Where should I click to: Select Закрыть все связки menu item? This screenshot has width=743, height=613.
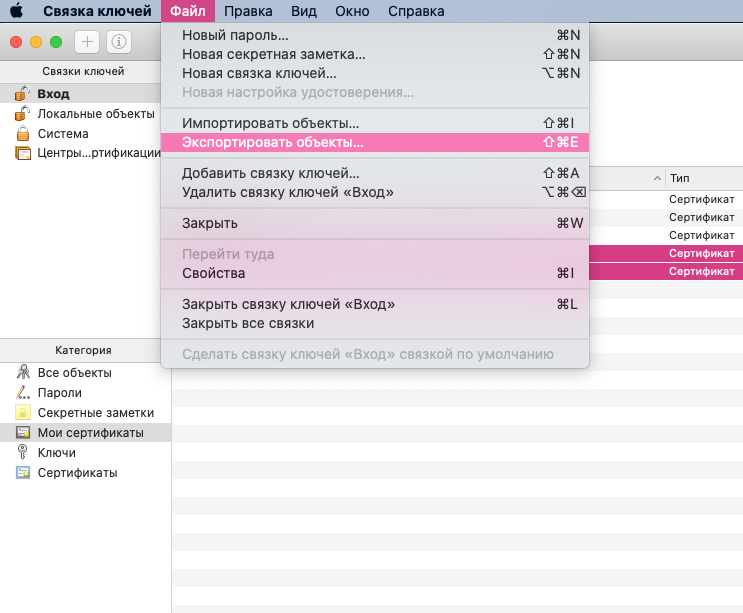click(375, 323)
